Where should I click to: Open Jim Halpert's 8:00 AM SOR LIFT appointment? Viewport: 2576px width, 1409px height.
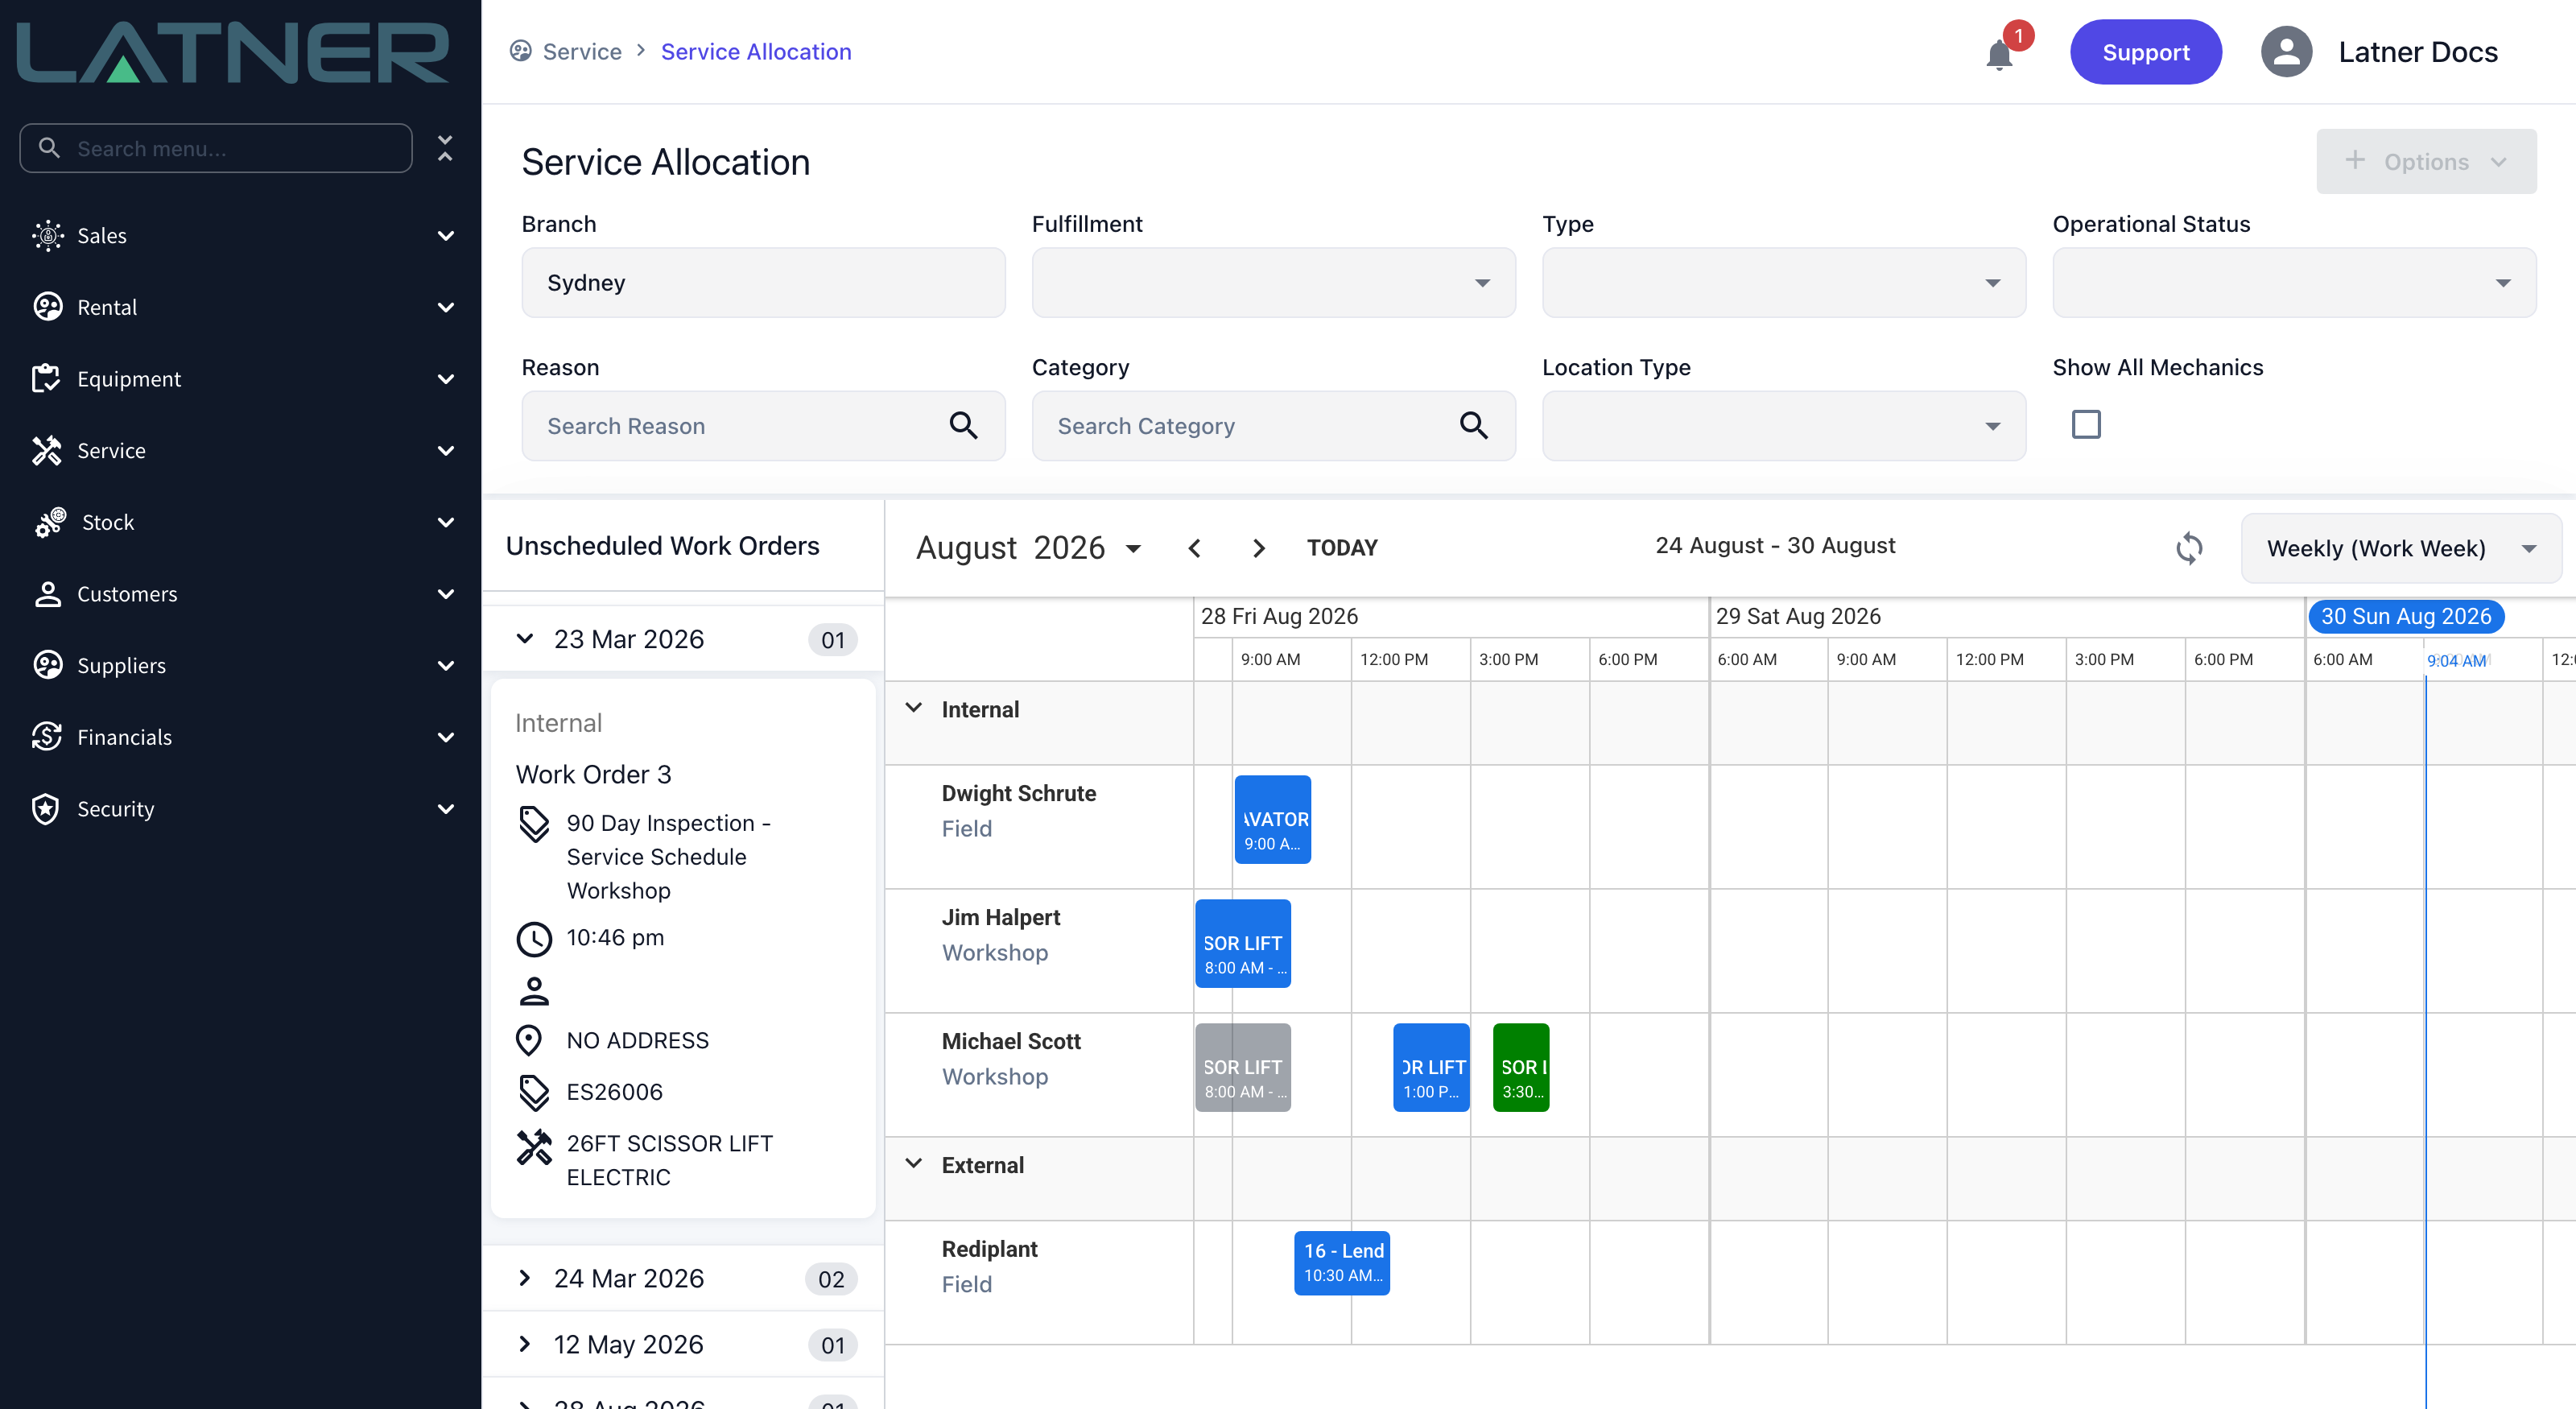1242,943
